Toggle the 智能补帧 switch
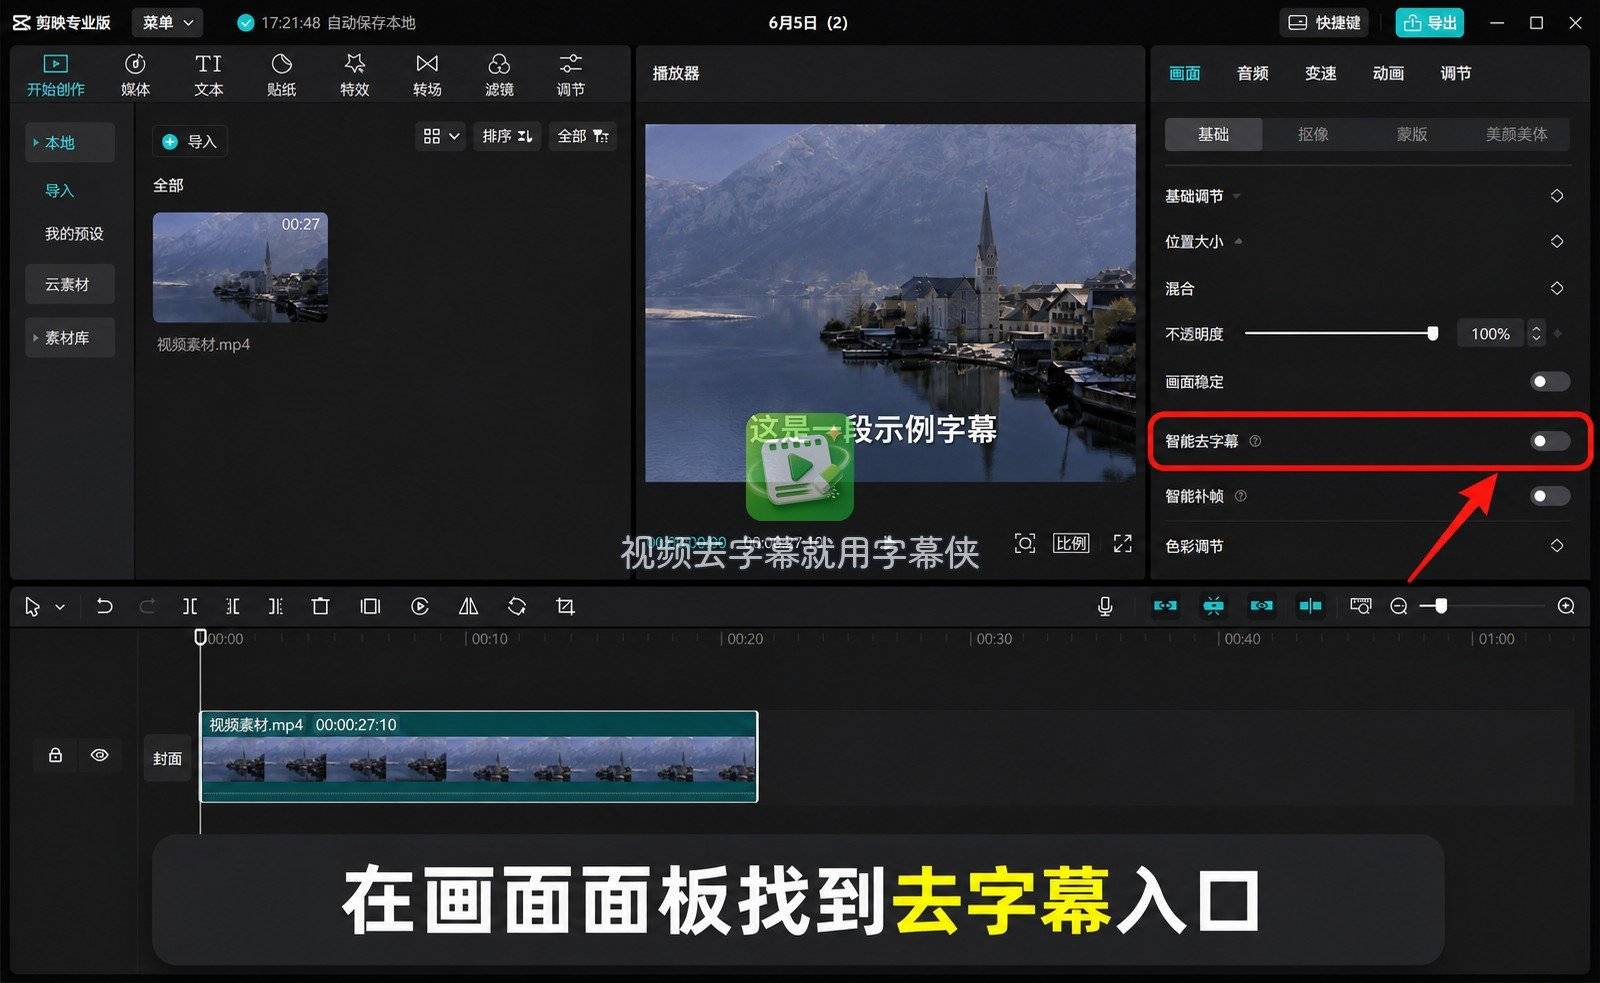Viewport: 1600px width, 983px height. 1550,496
